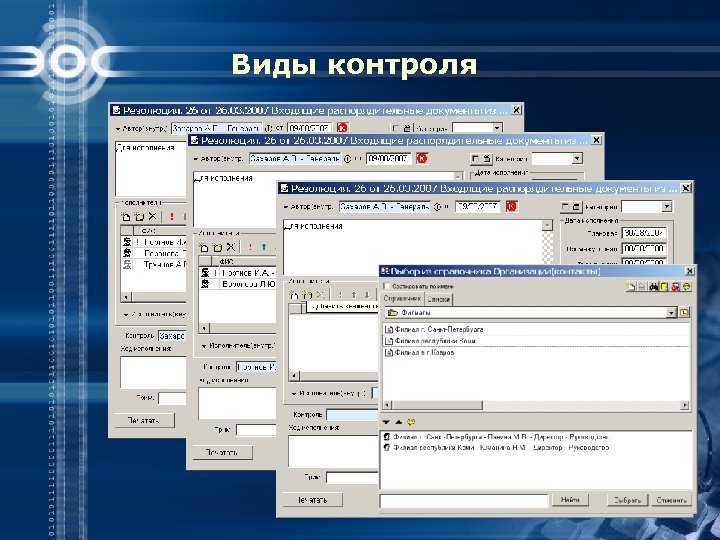720x540 pixels.
Task: Click the binoculars search icon in the directory dialog
Action: [653, 287]
